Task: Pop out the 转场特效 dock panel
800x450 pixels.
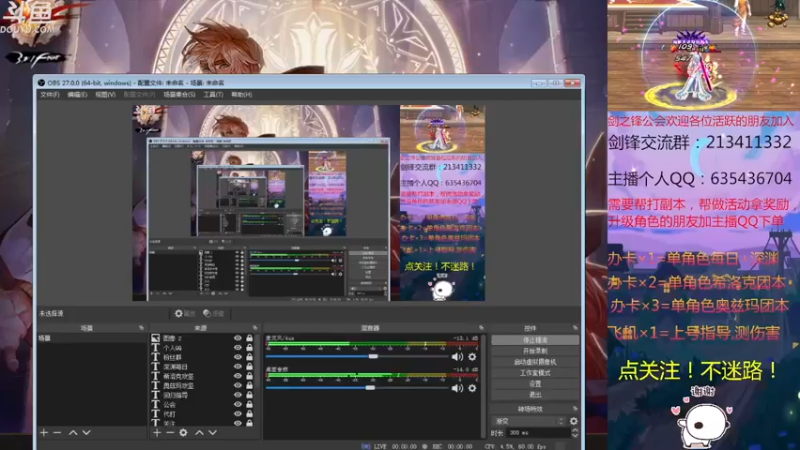Action: tap(575, 409)
